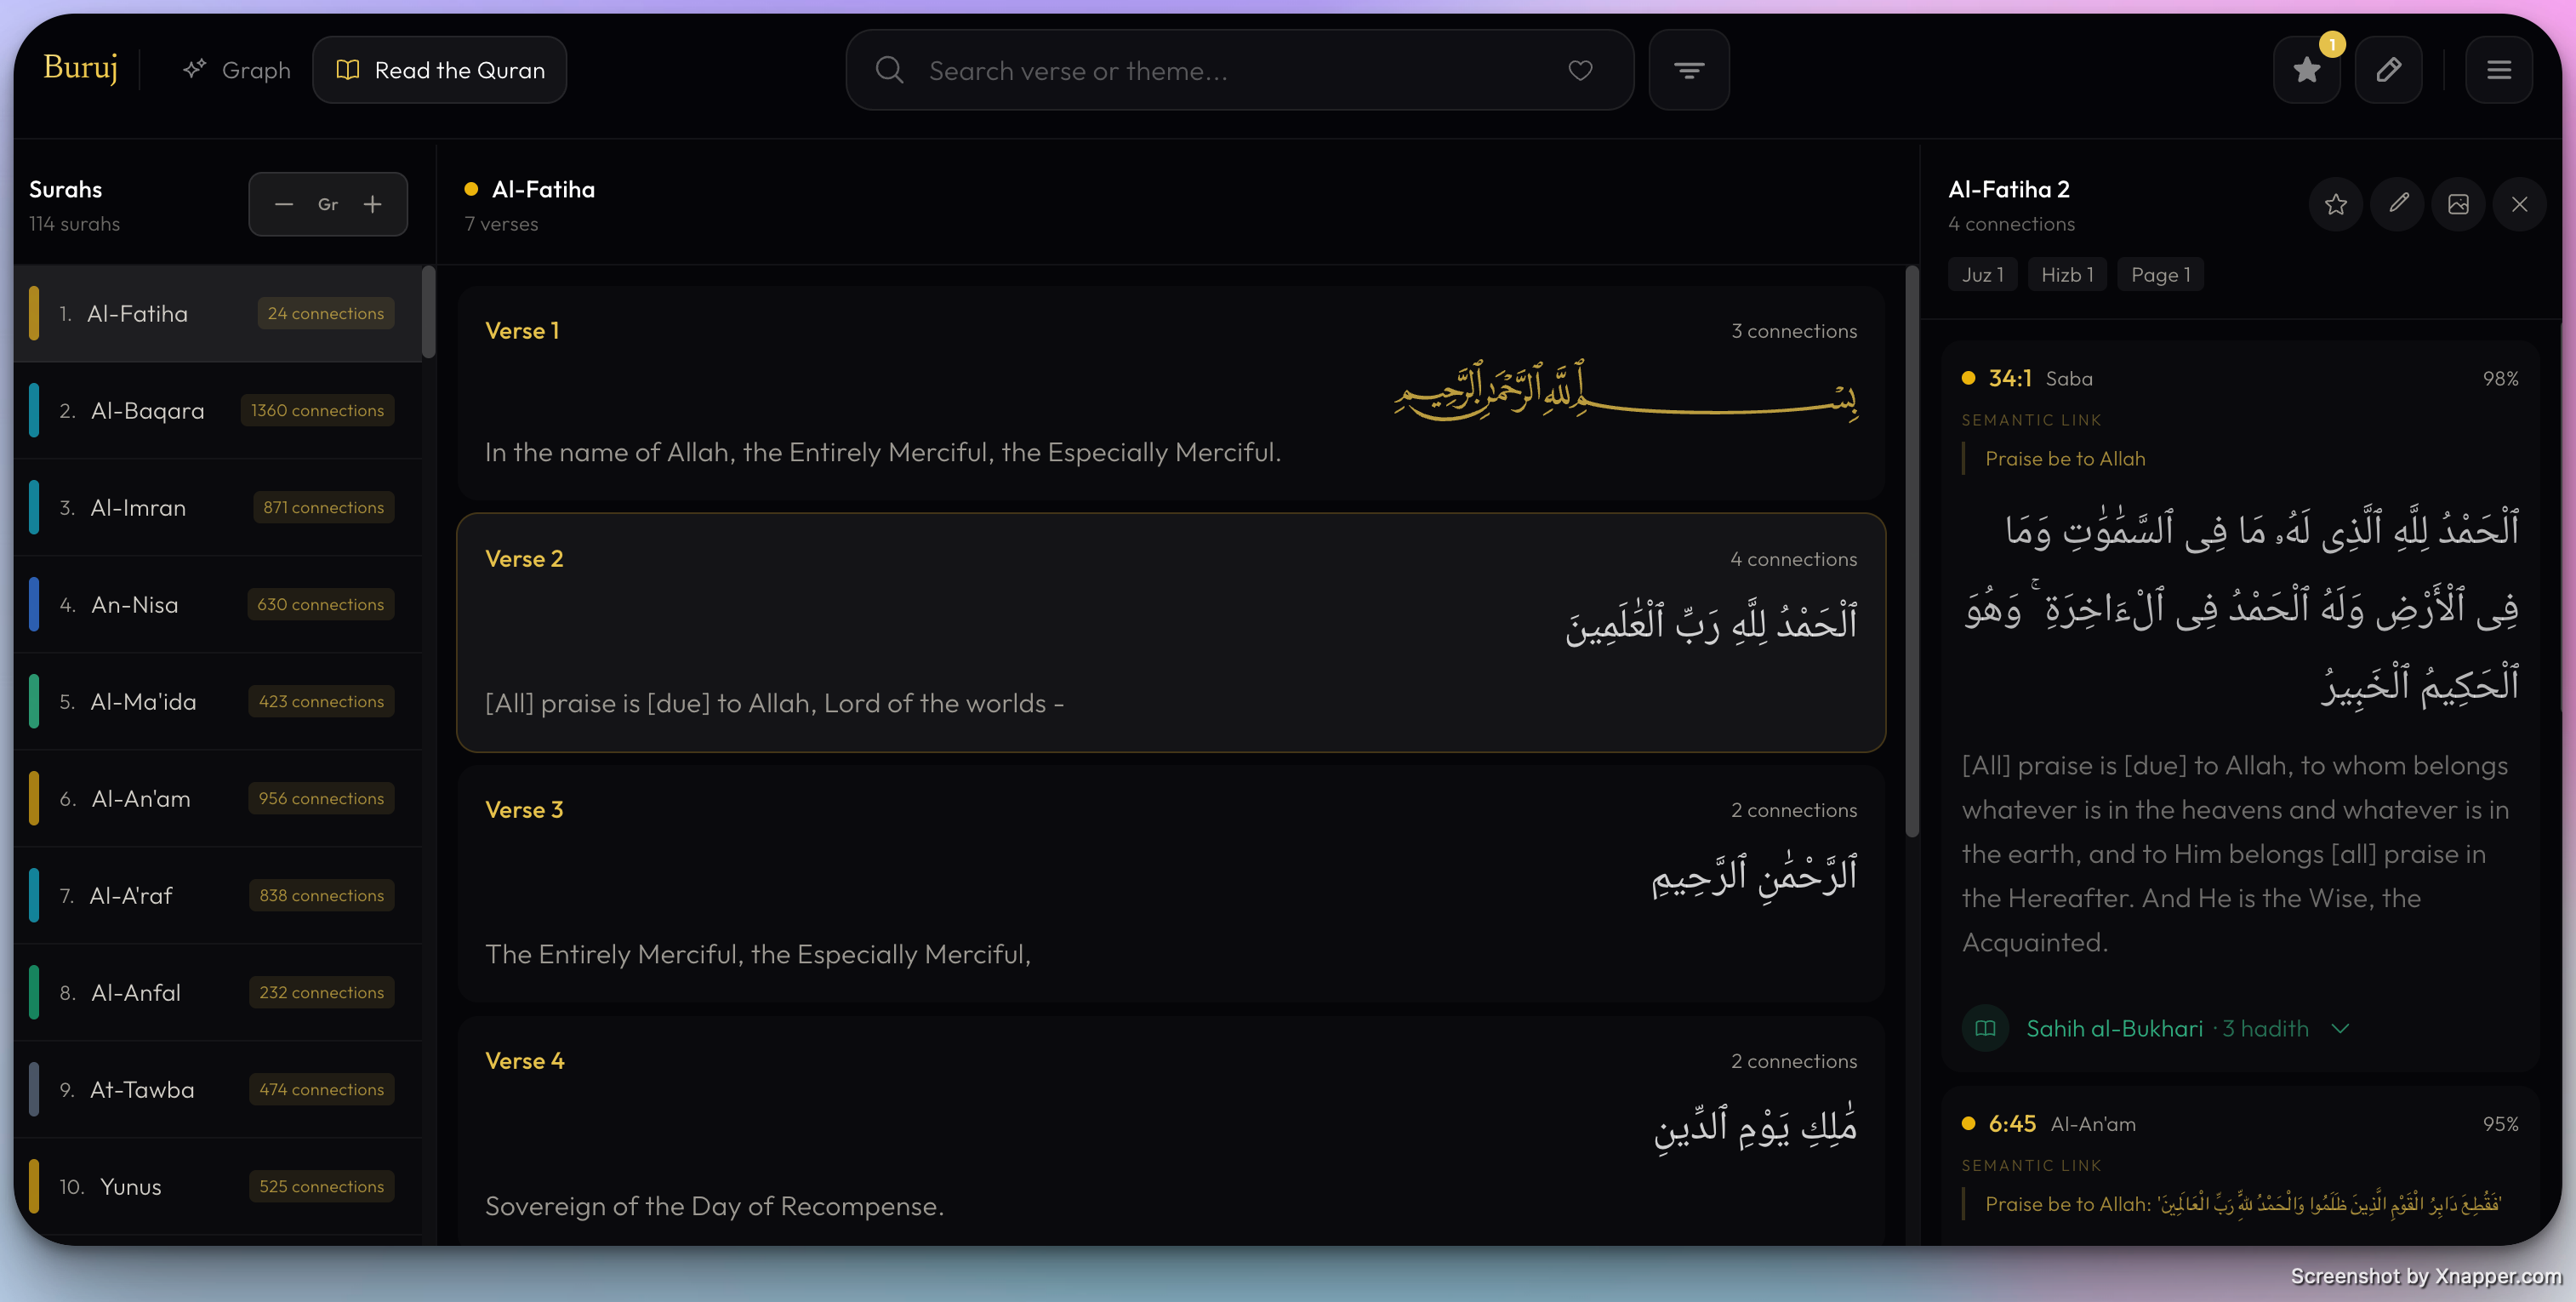The width and height of the screenshot is (2576, 1302).
Task: Increase surah list text size with plus icon
Action: click(x=372, y=204)
